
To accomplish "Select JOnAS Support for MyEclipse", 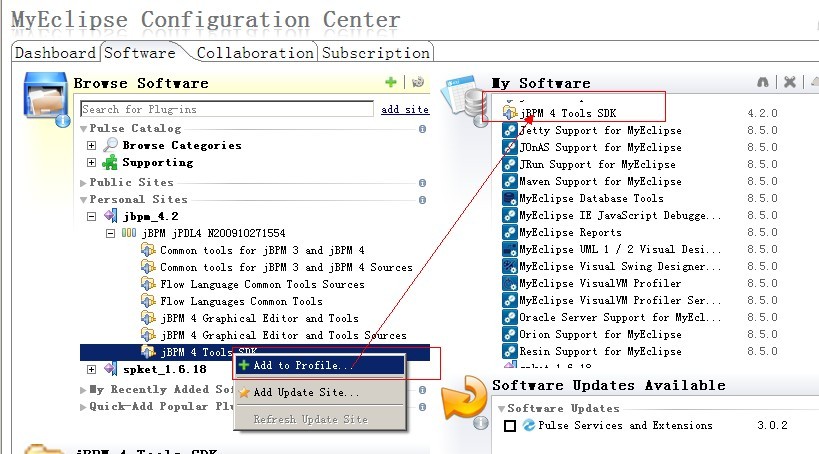I will [x=600, y=147].
